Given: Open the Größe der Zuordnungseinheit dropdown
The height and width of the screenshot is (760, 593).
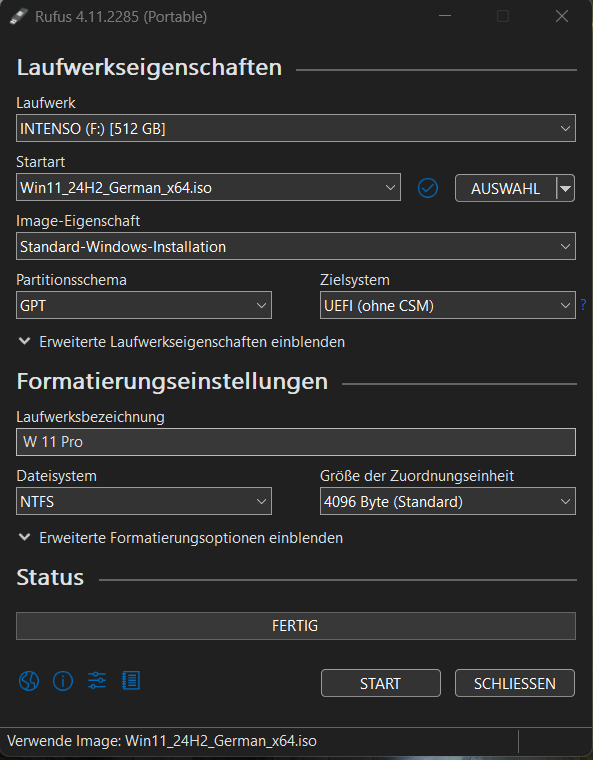Looking at the screenshot, I should (448, 501).
